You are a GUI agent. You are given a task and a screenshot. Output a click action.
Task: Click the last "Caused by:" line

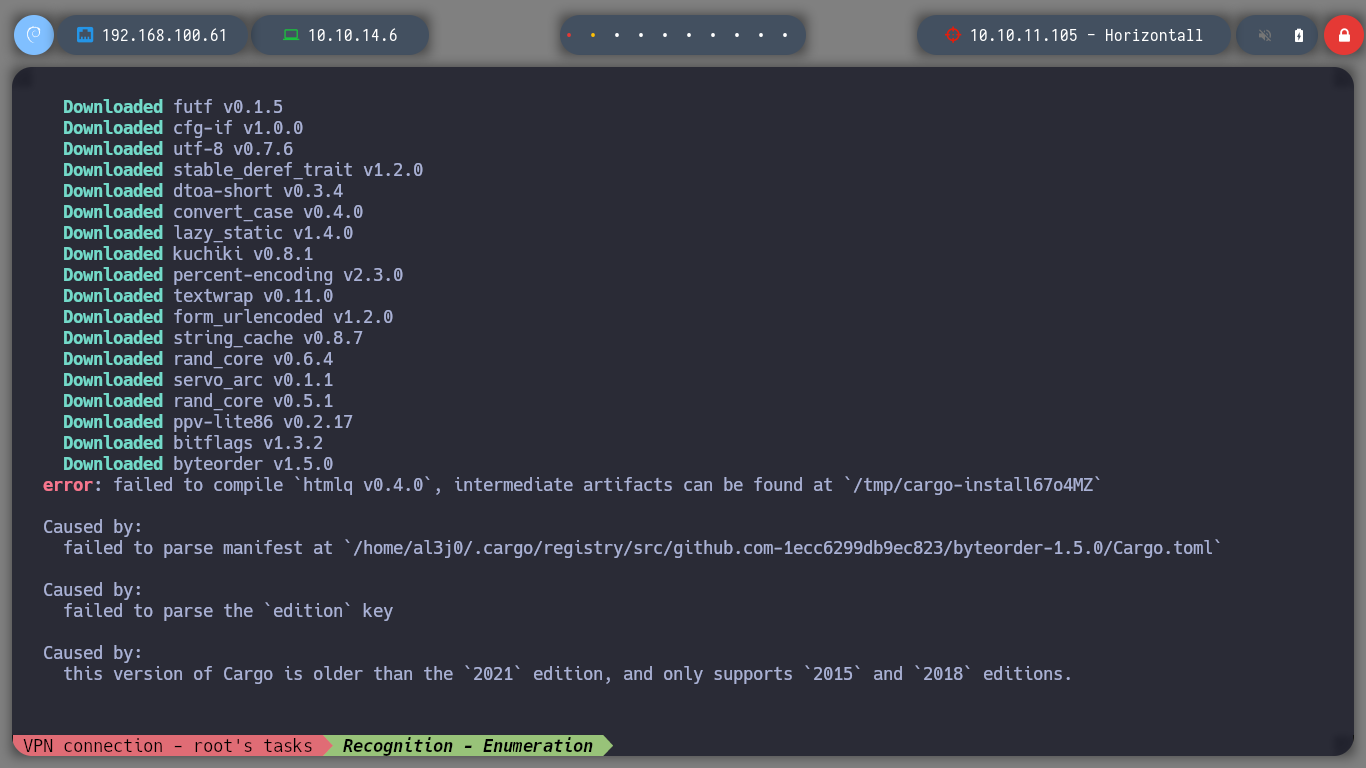click(93, 653)
